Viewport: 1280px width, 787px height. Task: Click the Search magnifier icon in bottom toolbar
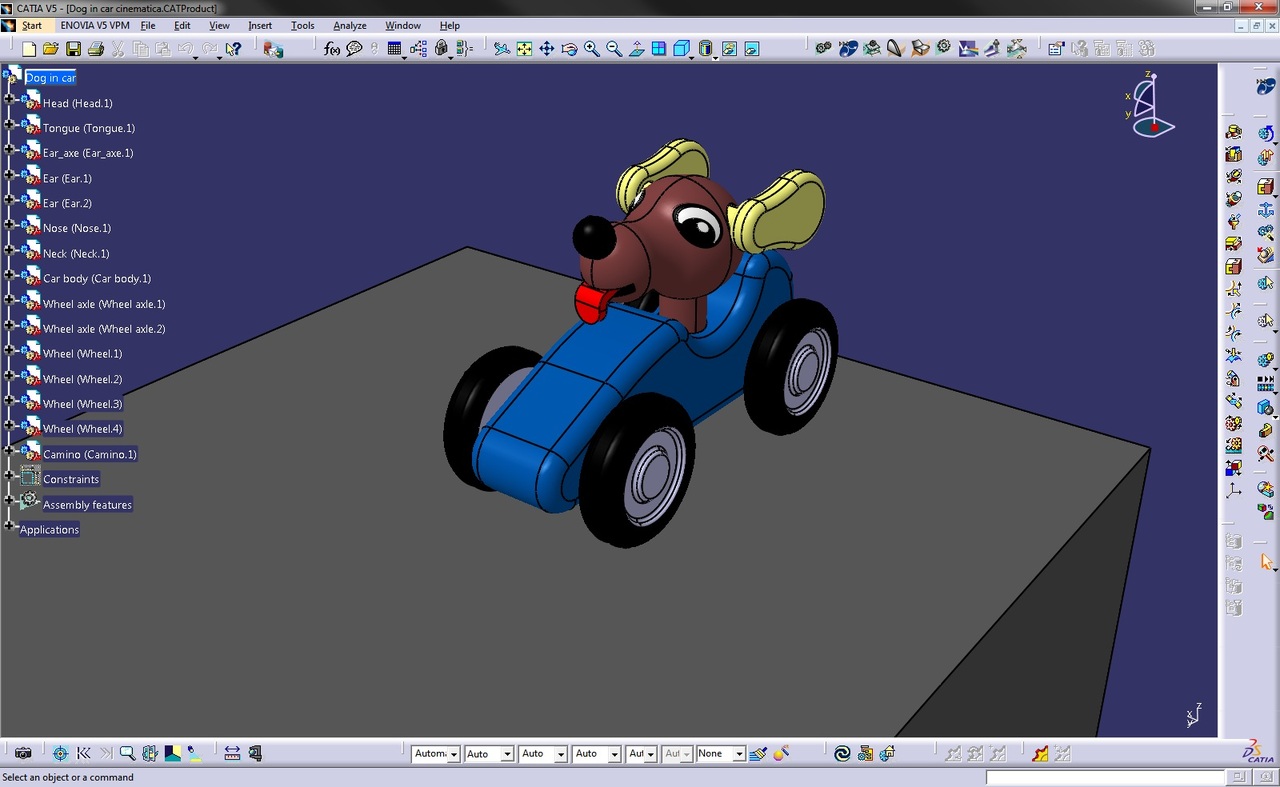pyautogui.click(x=127, y=753)
